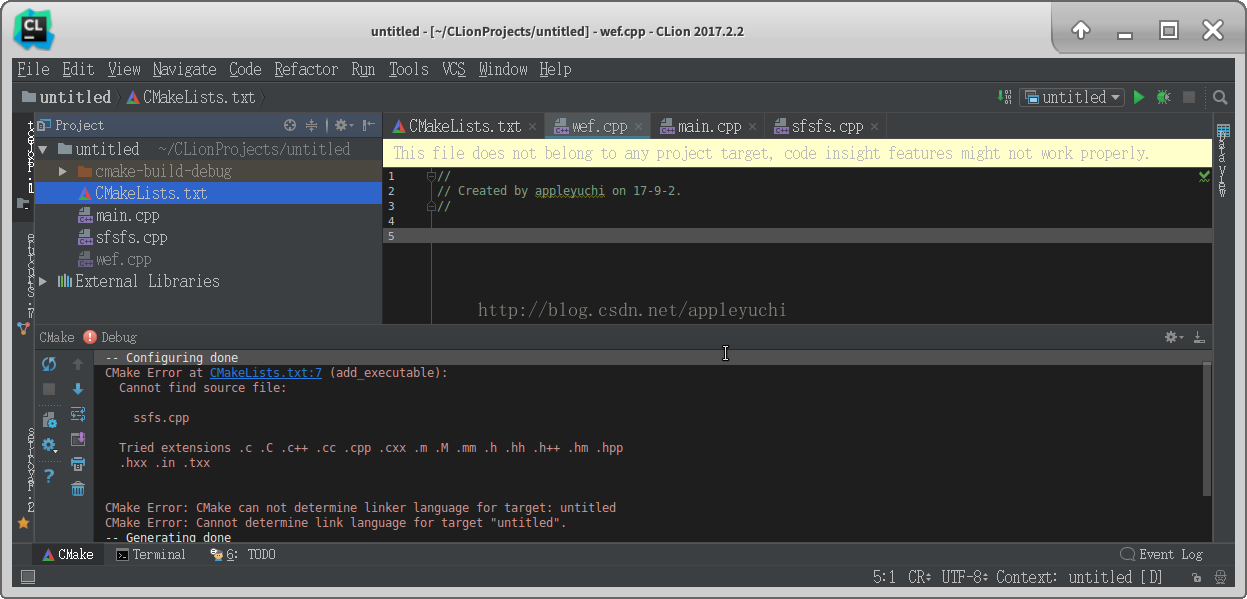Click the up arrow in CMake panel
This screenshot has height=599, width=1247.
tap(78, 364)
